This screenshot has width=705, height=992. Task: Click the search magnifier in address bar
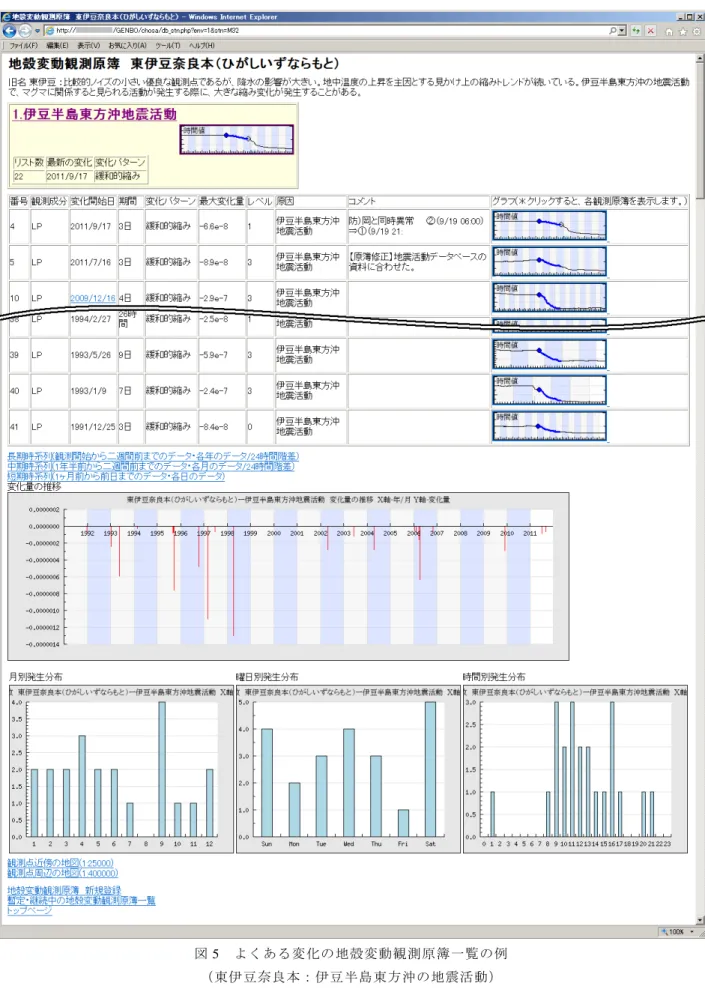coord(613,30)
